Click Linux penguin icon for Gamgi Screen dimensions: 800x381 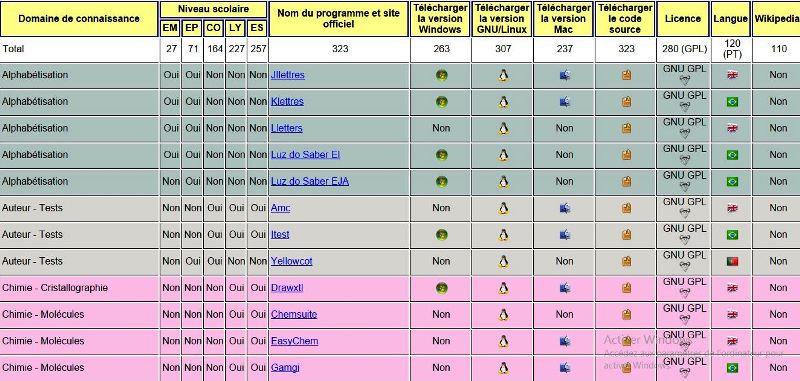[504, 367]
